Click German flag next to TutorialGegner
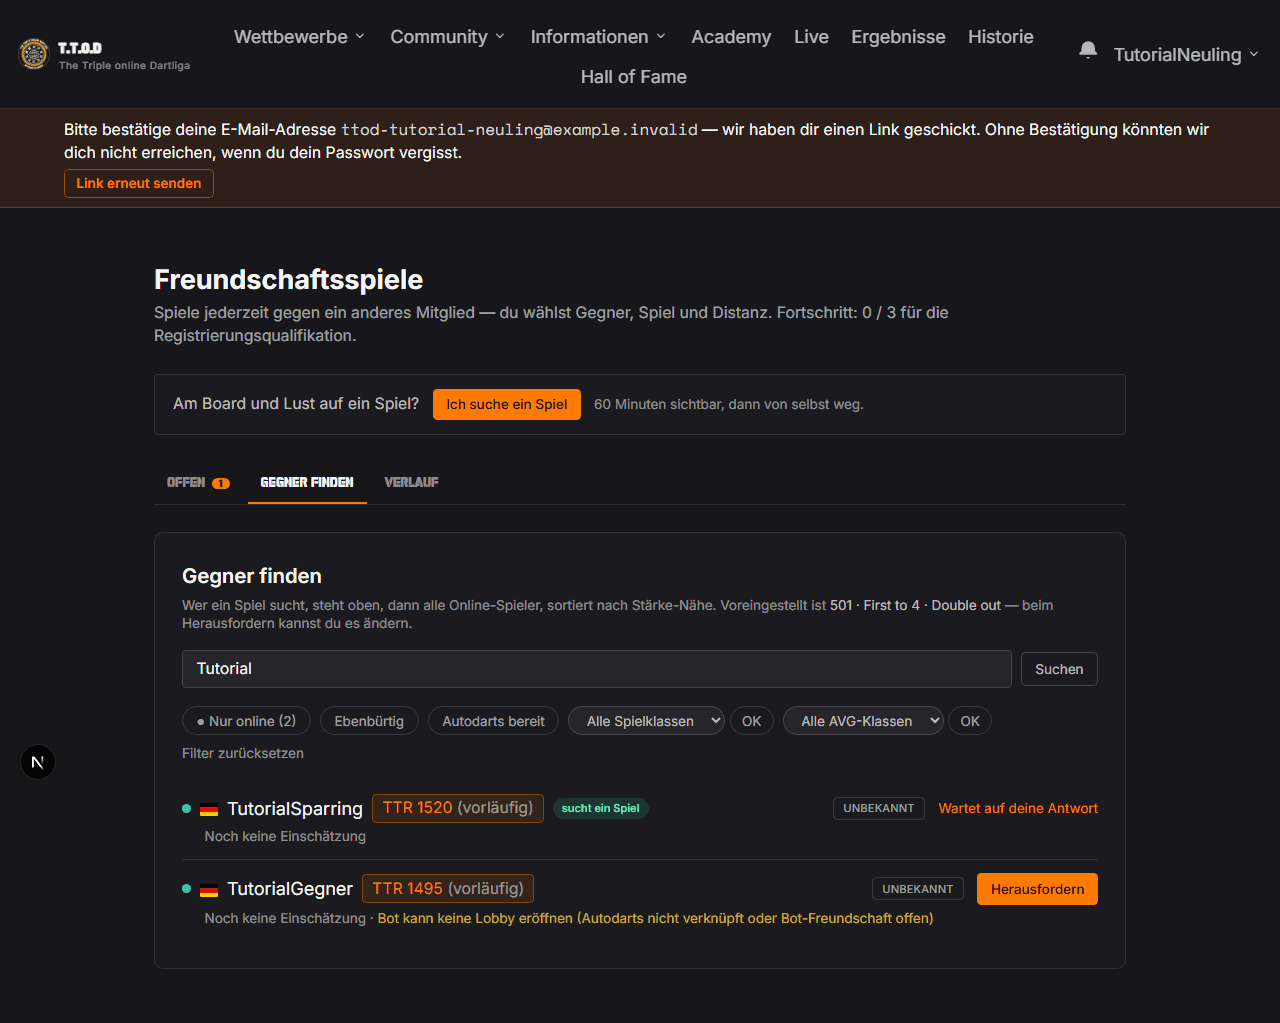This screenshot has height=1023, width=1280. pyautogui.click(x=209, y=889)
